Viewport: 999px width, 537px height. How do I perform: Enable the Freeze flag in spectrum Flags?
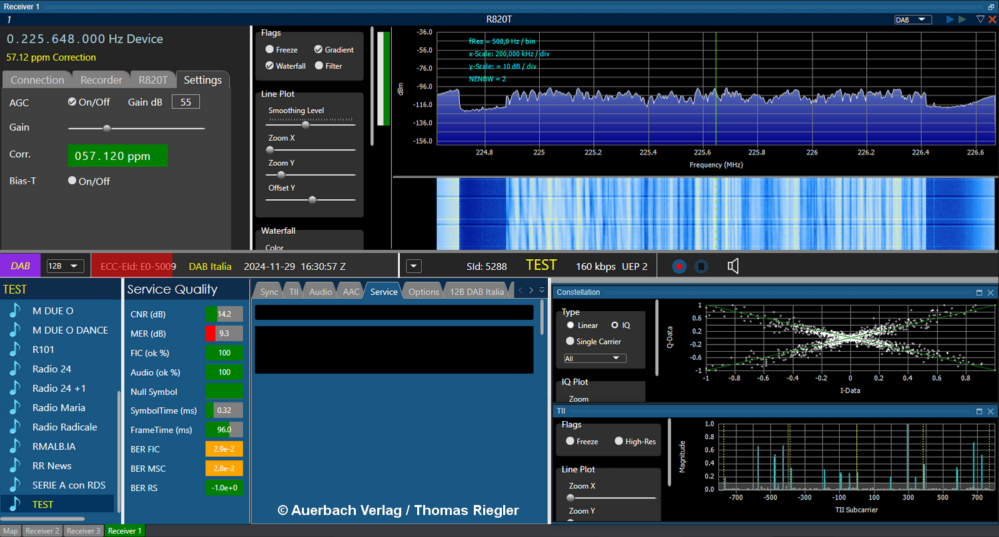point(270,49)
